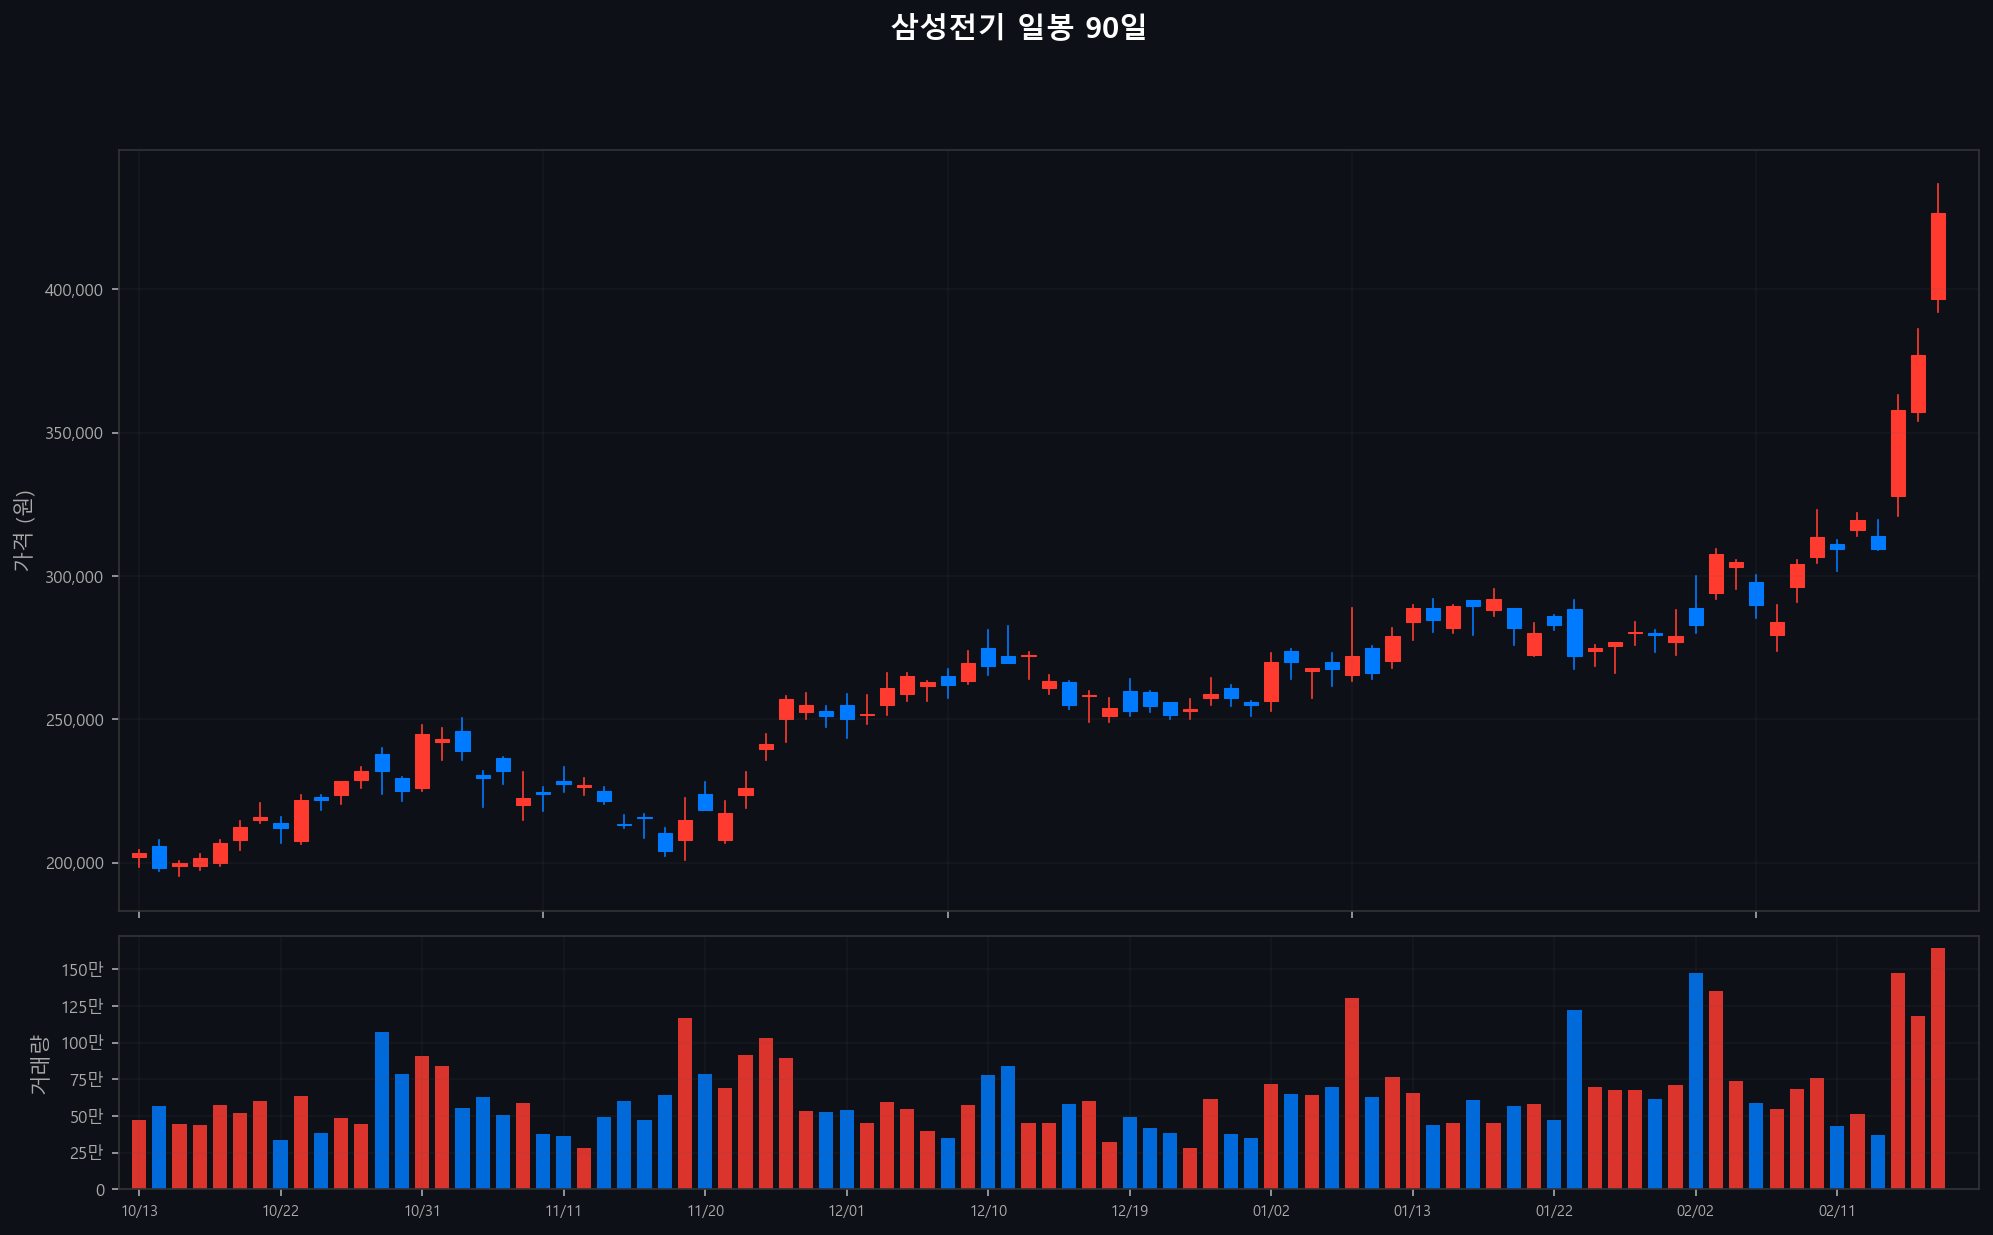Viewport: 1993px width, 1235px height.
Task: Click the 거래량 volume axis label
Action: (x=37, y=1065)
